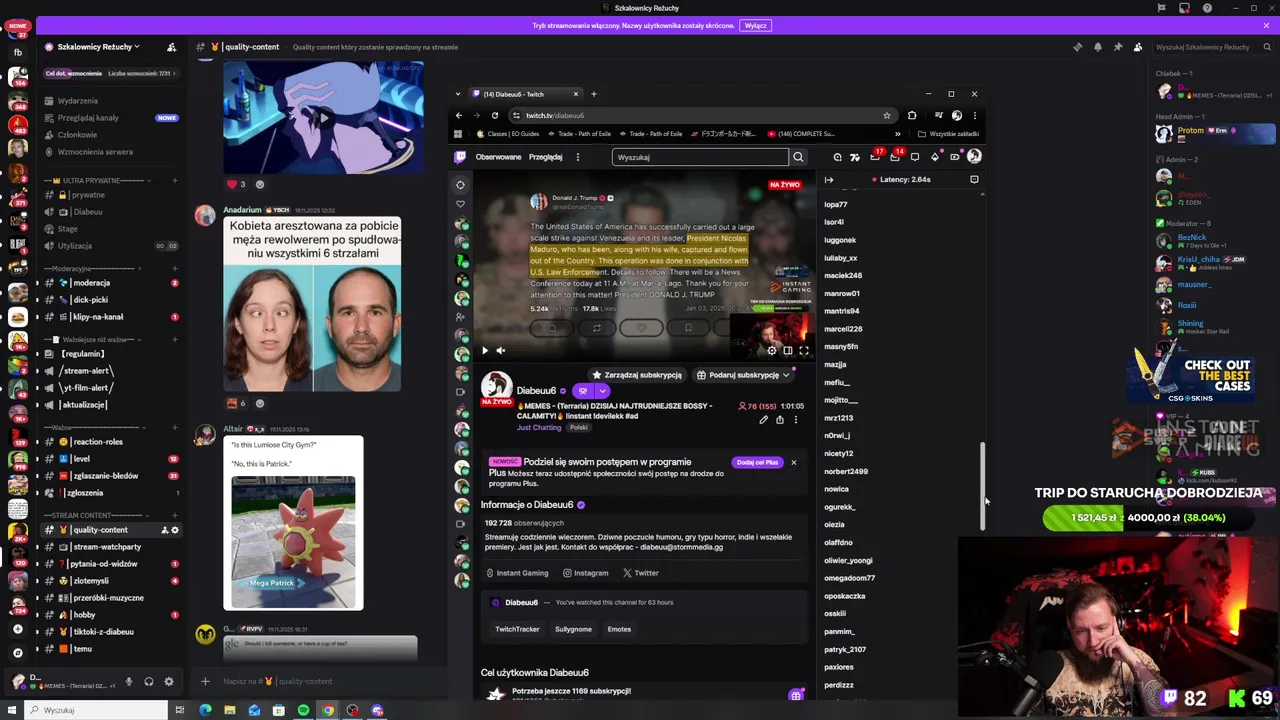Open Instant Gaming link
Screen dimensions: 1280x720
click(x=517, y=573)
